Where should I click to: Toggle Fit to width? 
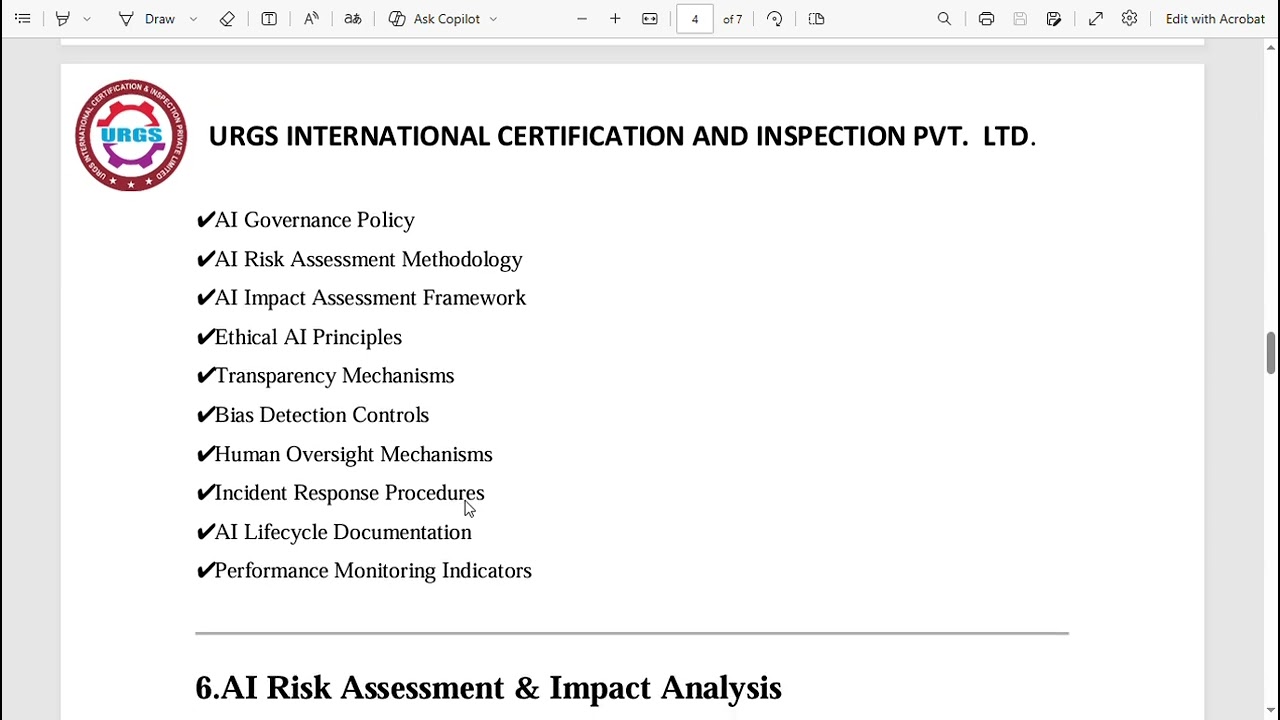650,19
